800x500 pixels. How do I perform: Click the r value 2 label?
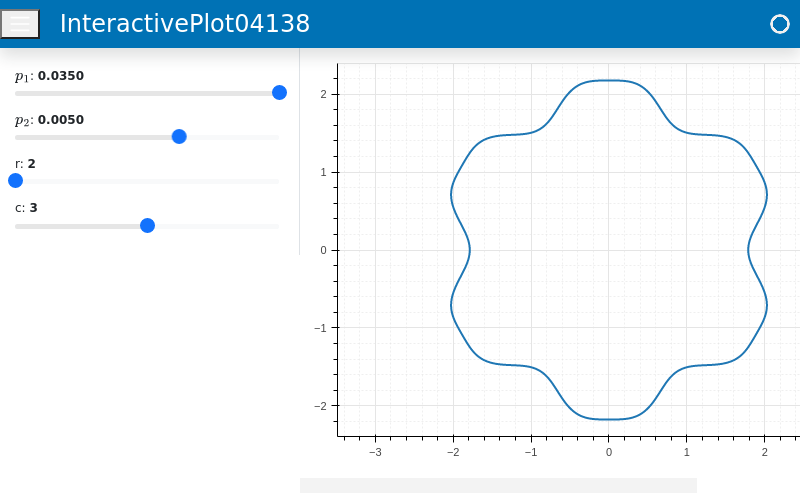pyautogui.click(x=32, y=164)
